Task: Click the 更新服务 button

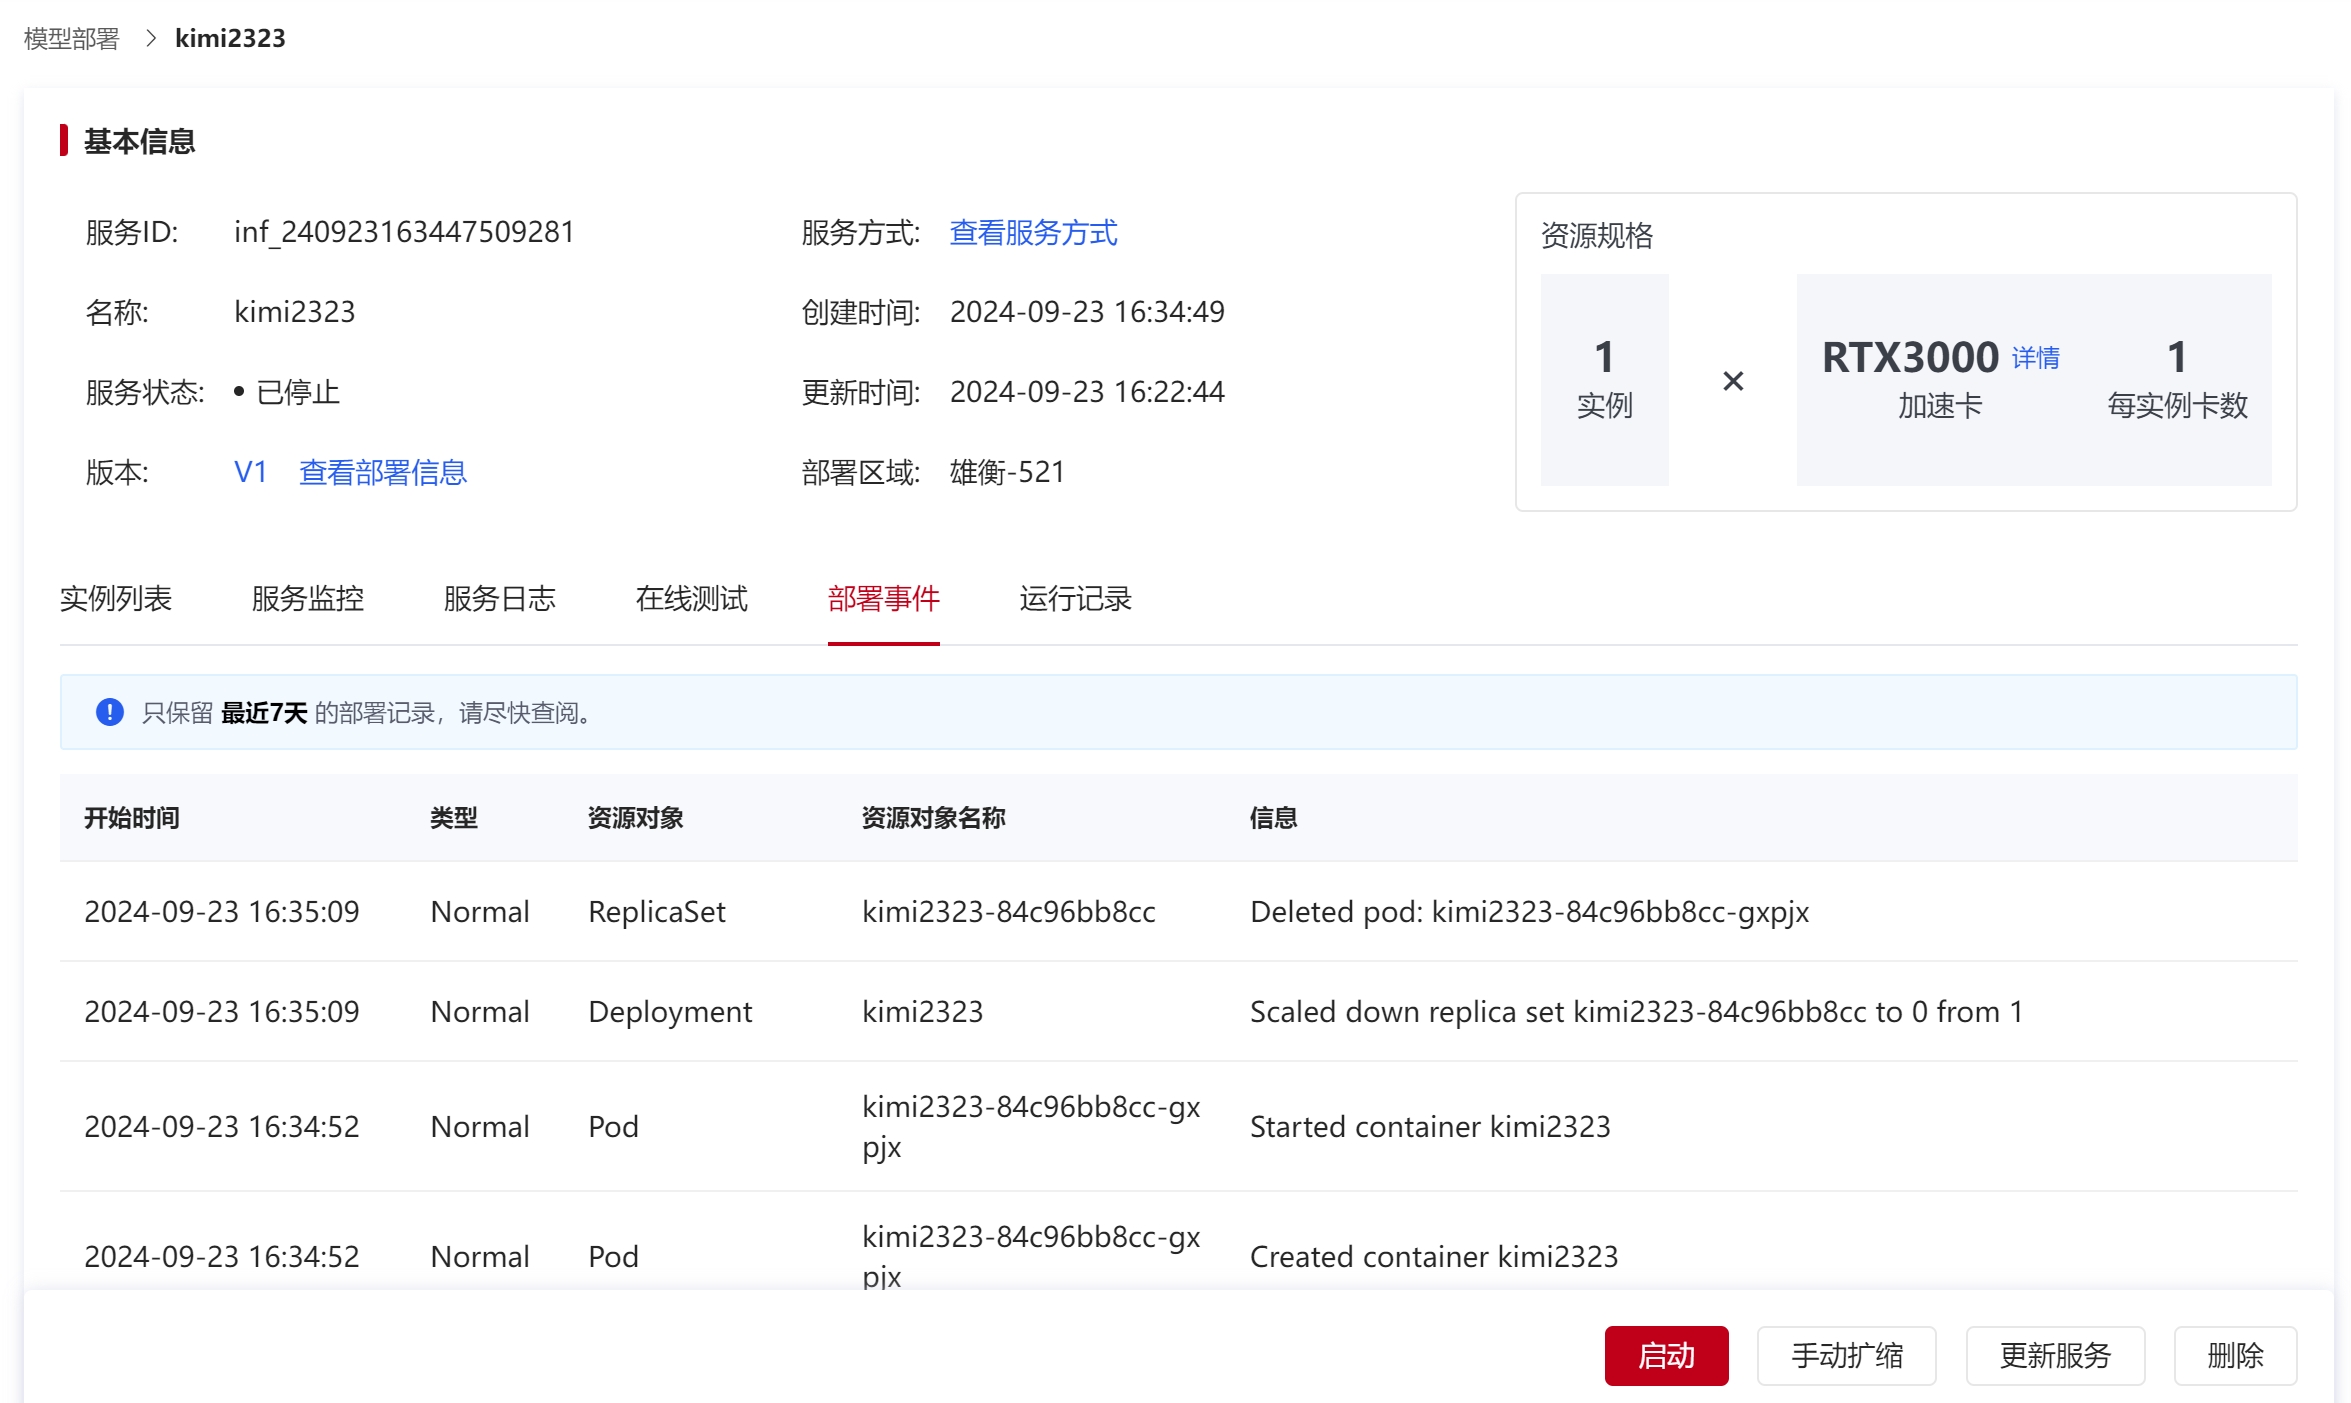Action: point(2055,1356)
